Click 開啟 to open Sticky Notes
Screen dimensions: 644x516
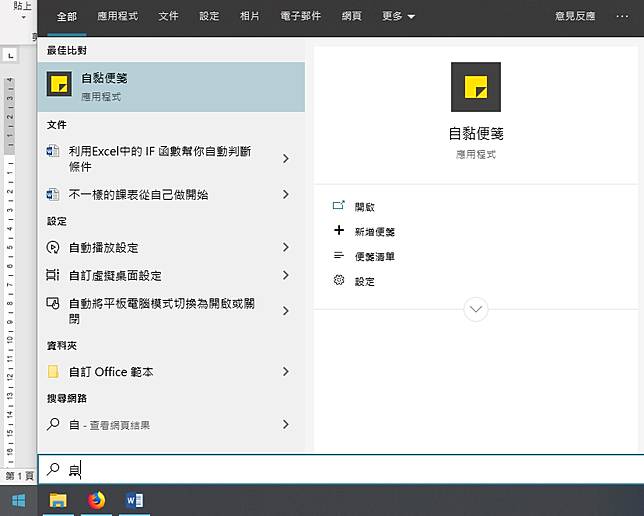(365, 207)
